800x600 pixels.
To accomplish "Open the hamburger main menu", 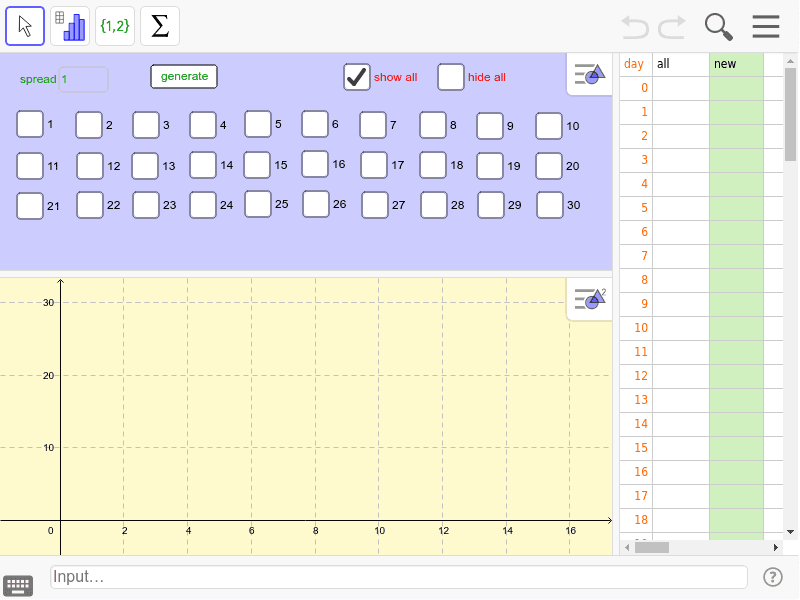I will pos(766,27).
